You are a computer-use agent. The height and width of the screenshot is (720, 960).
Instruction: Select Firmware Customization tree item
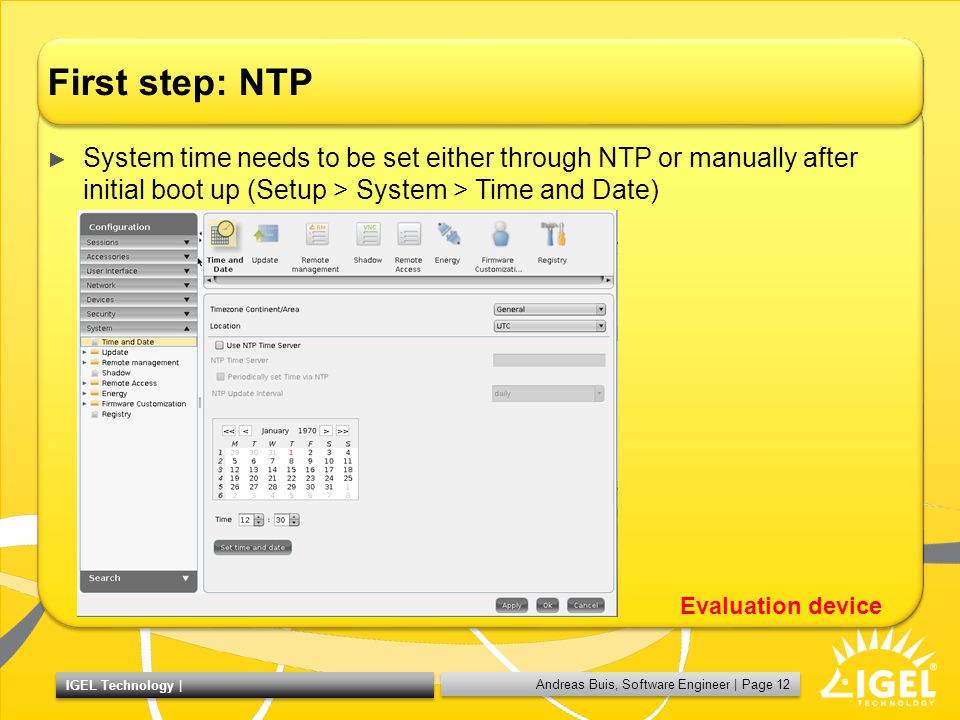point(144,404)
